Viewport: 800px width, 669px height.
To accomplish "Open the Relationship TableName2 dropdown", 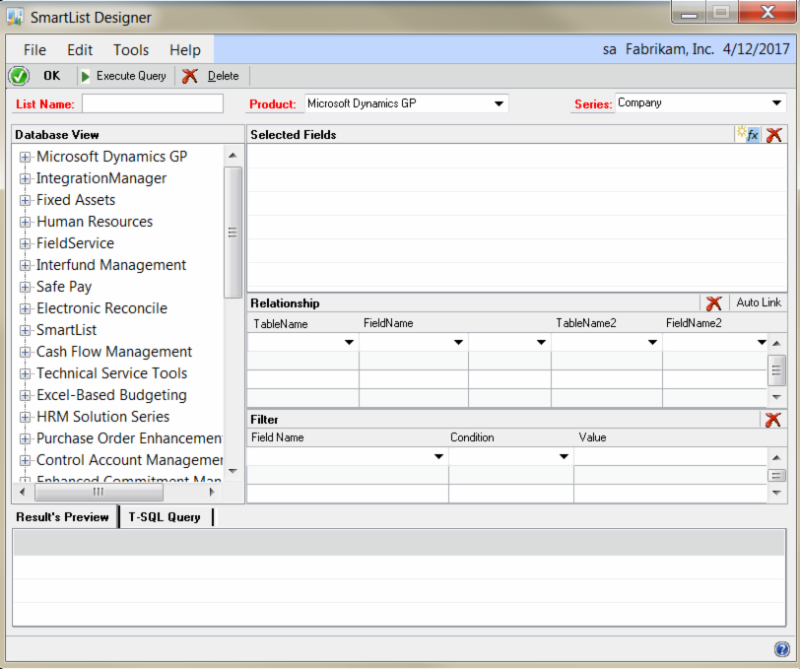I will [652, 342].
